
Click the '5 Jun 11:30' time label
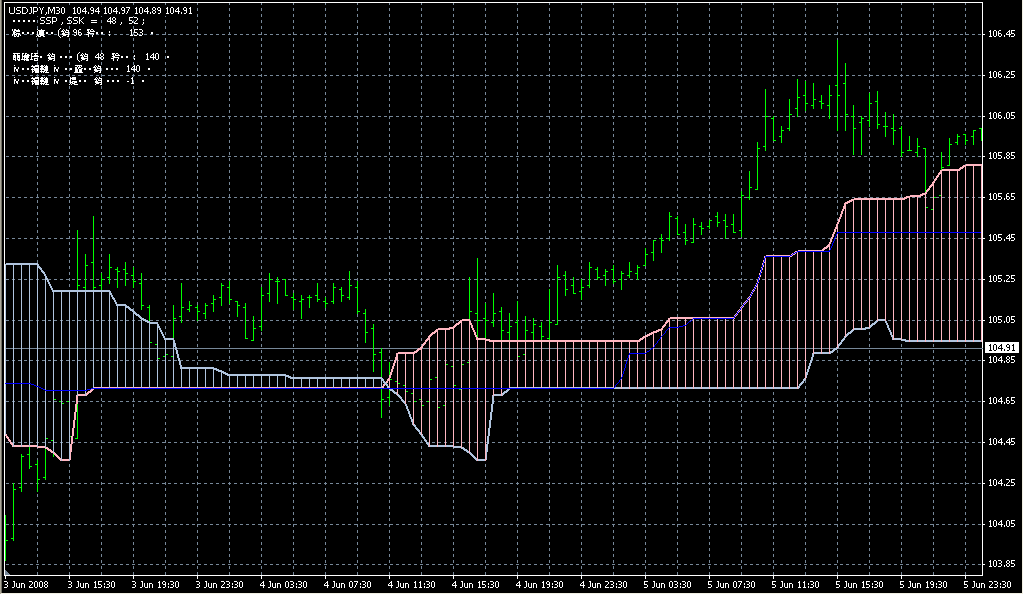pos(795,585)
